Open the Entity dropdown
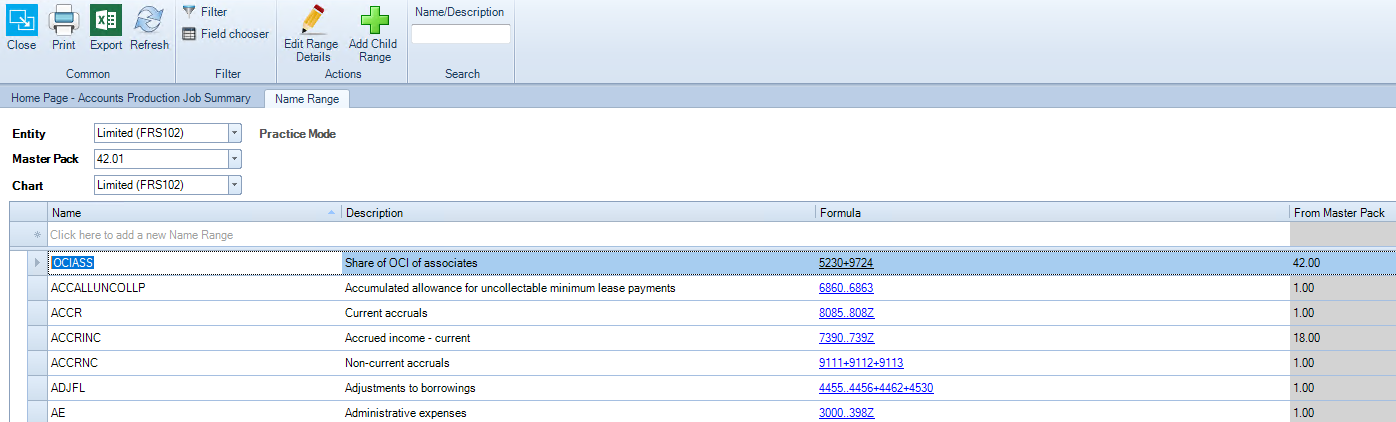 234,133
